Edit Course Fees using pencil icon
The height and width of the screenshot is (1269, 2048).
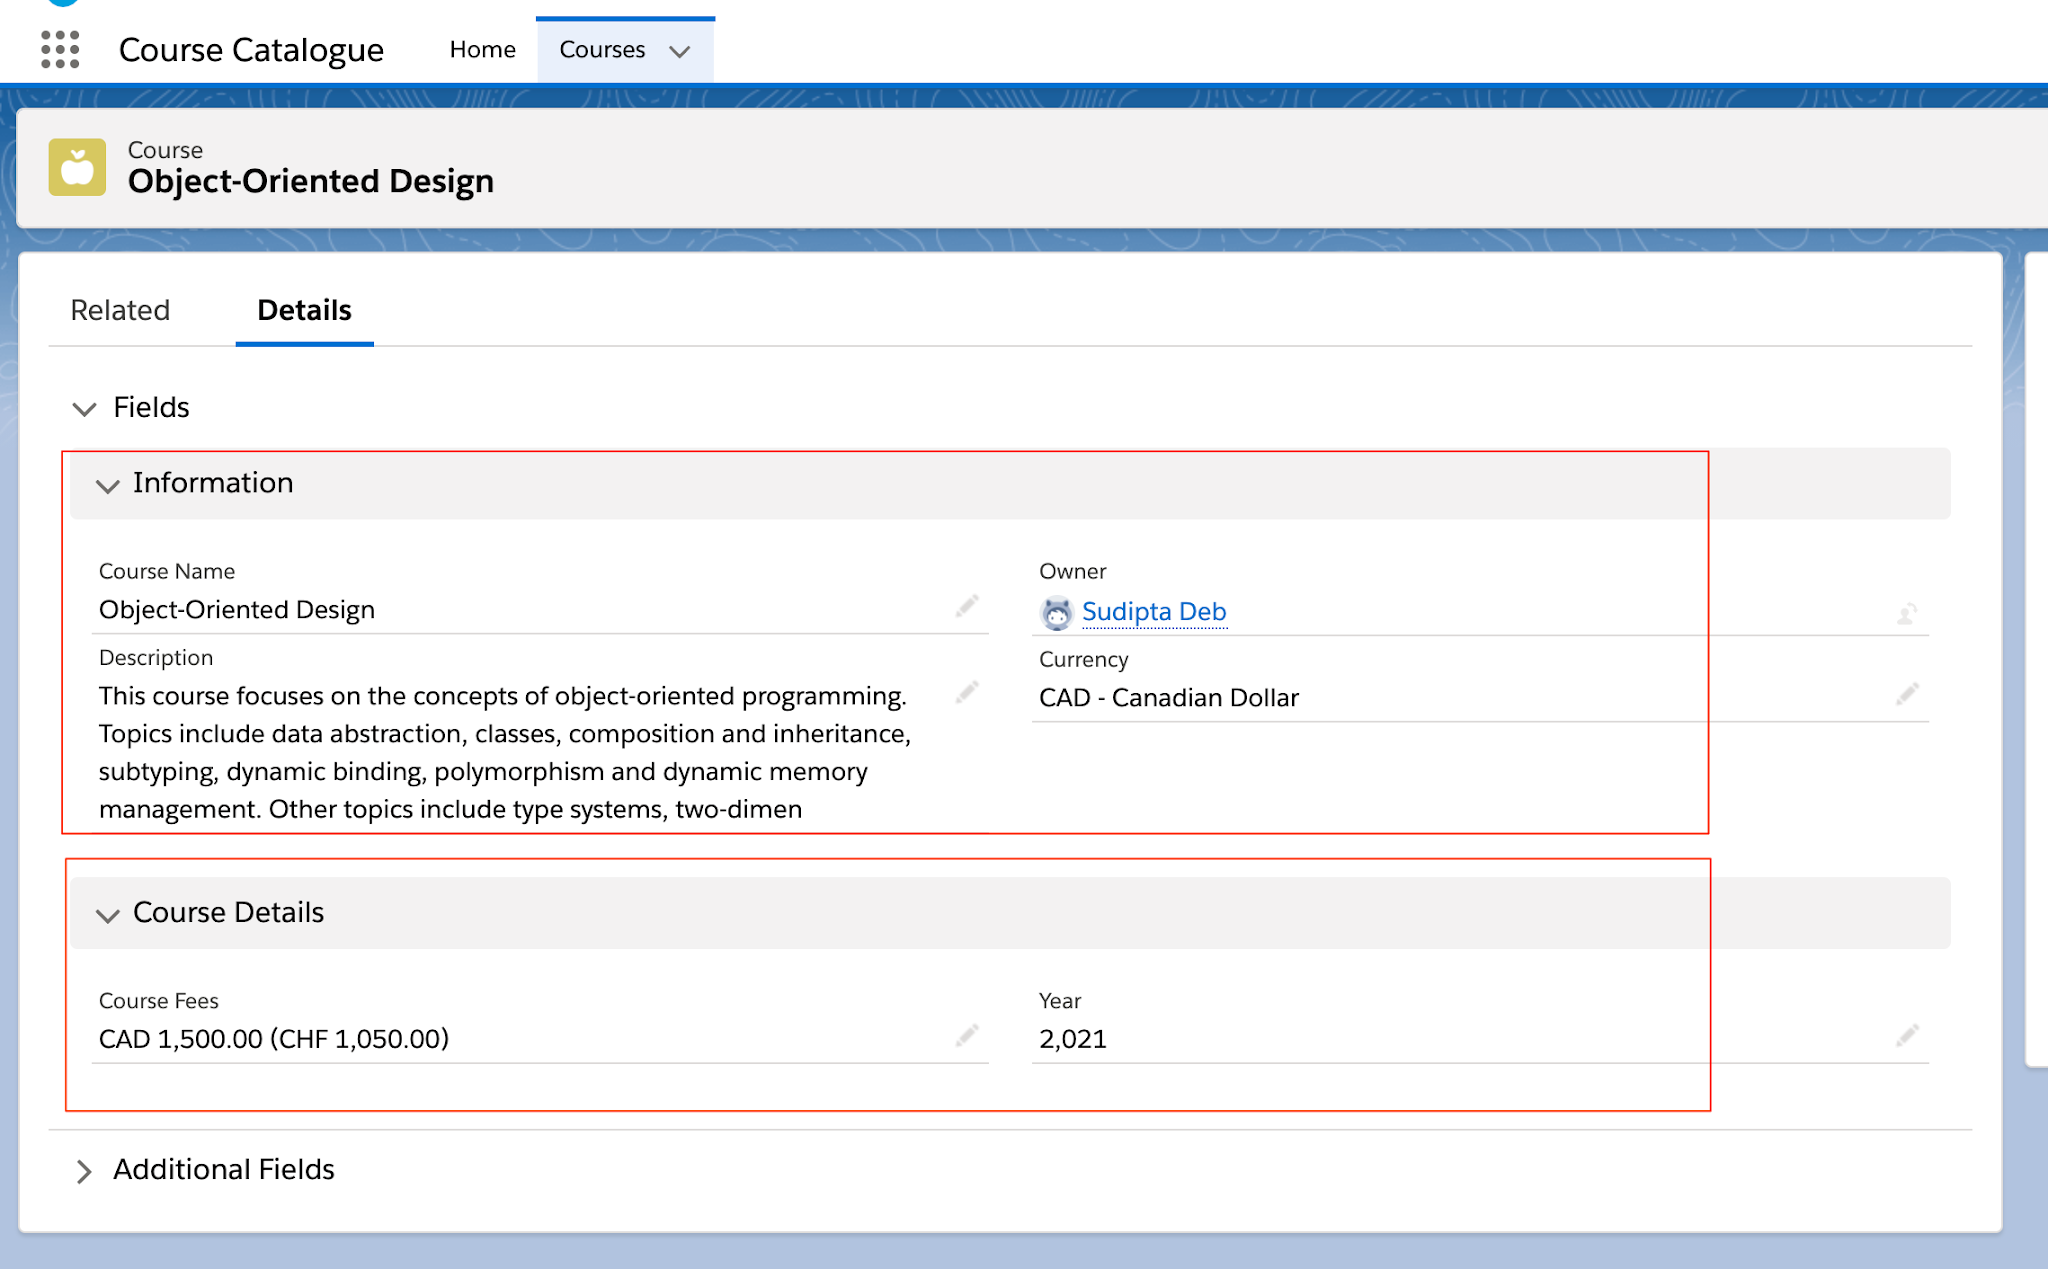(x=966, y=1036)
